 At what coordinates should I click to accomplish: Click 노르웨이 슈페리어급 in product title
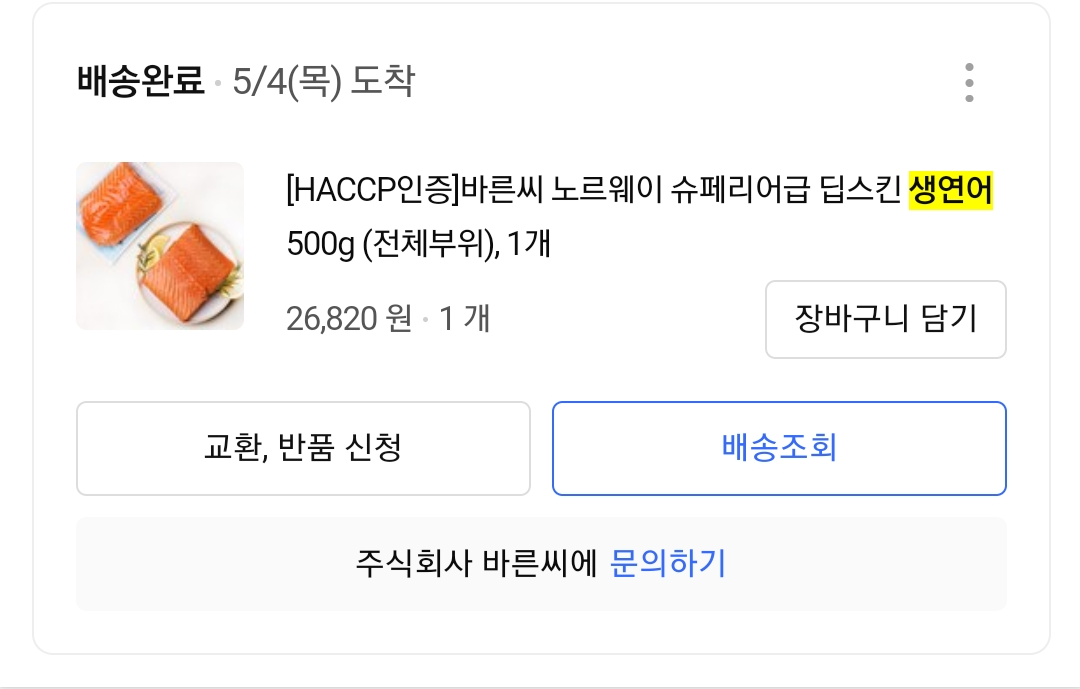coord(676,189)
